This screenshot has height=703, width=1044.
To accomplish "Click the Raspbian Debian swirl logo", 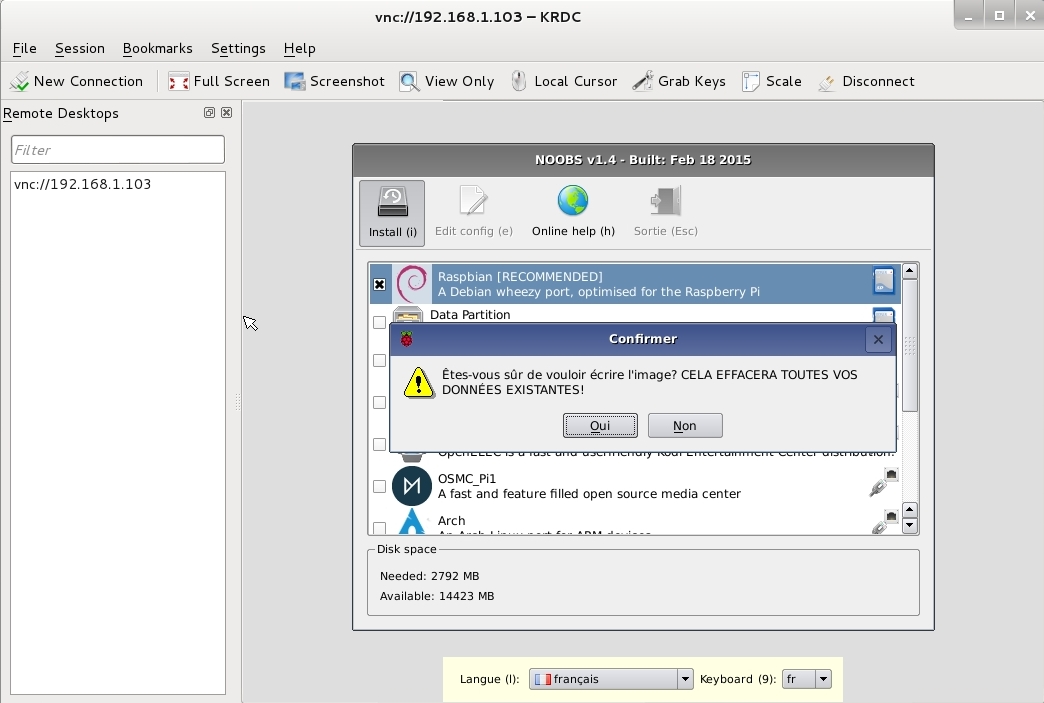I will [x=412, y=284].
